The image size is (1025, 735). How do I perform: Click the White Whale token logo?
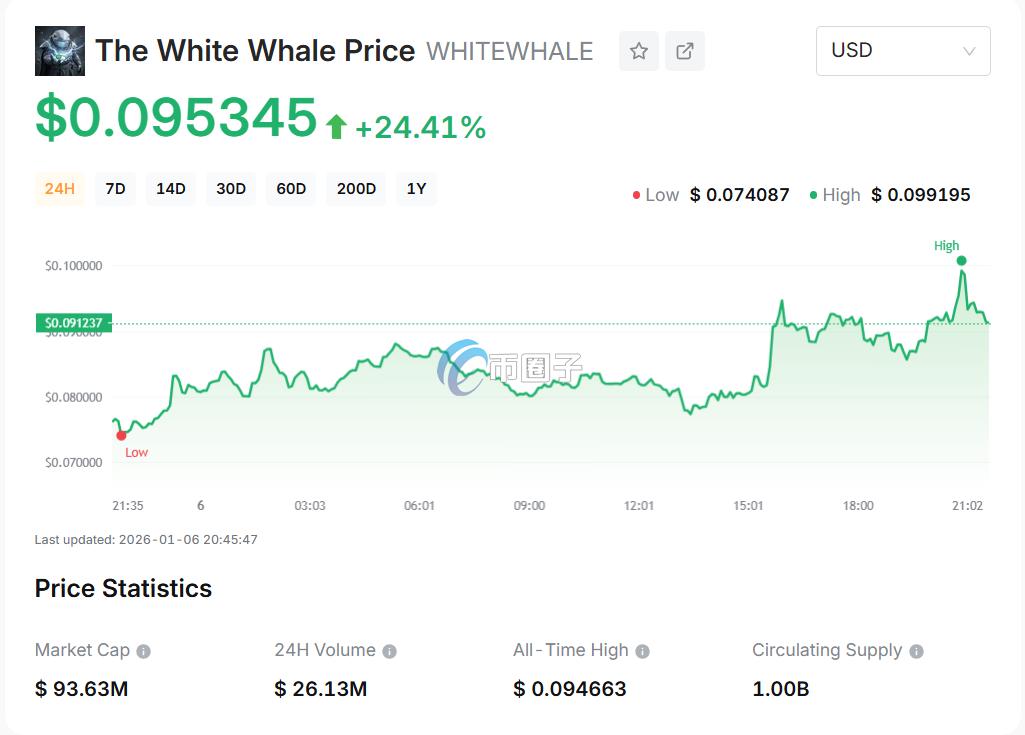60,51
